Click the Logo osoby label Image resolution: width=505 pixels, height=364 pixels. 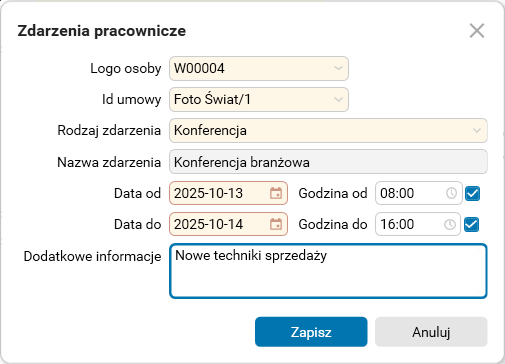[x=126, y=69]
